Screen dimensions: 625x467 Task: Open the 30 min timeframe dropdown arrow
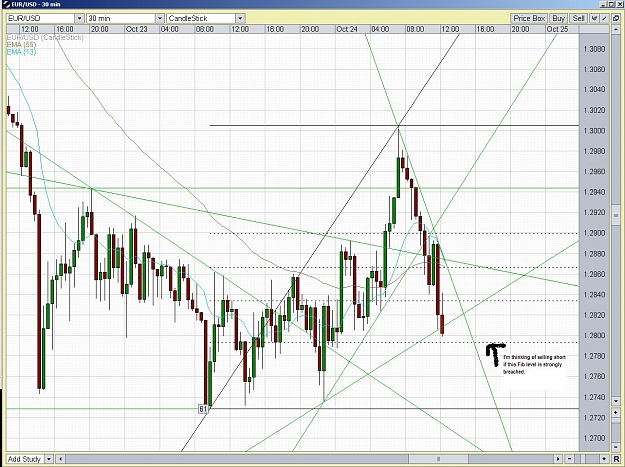coord(159,18)
